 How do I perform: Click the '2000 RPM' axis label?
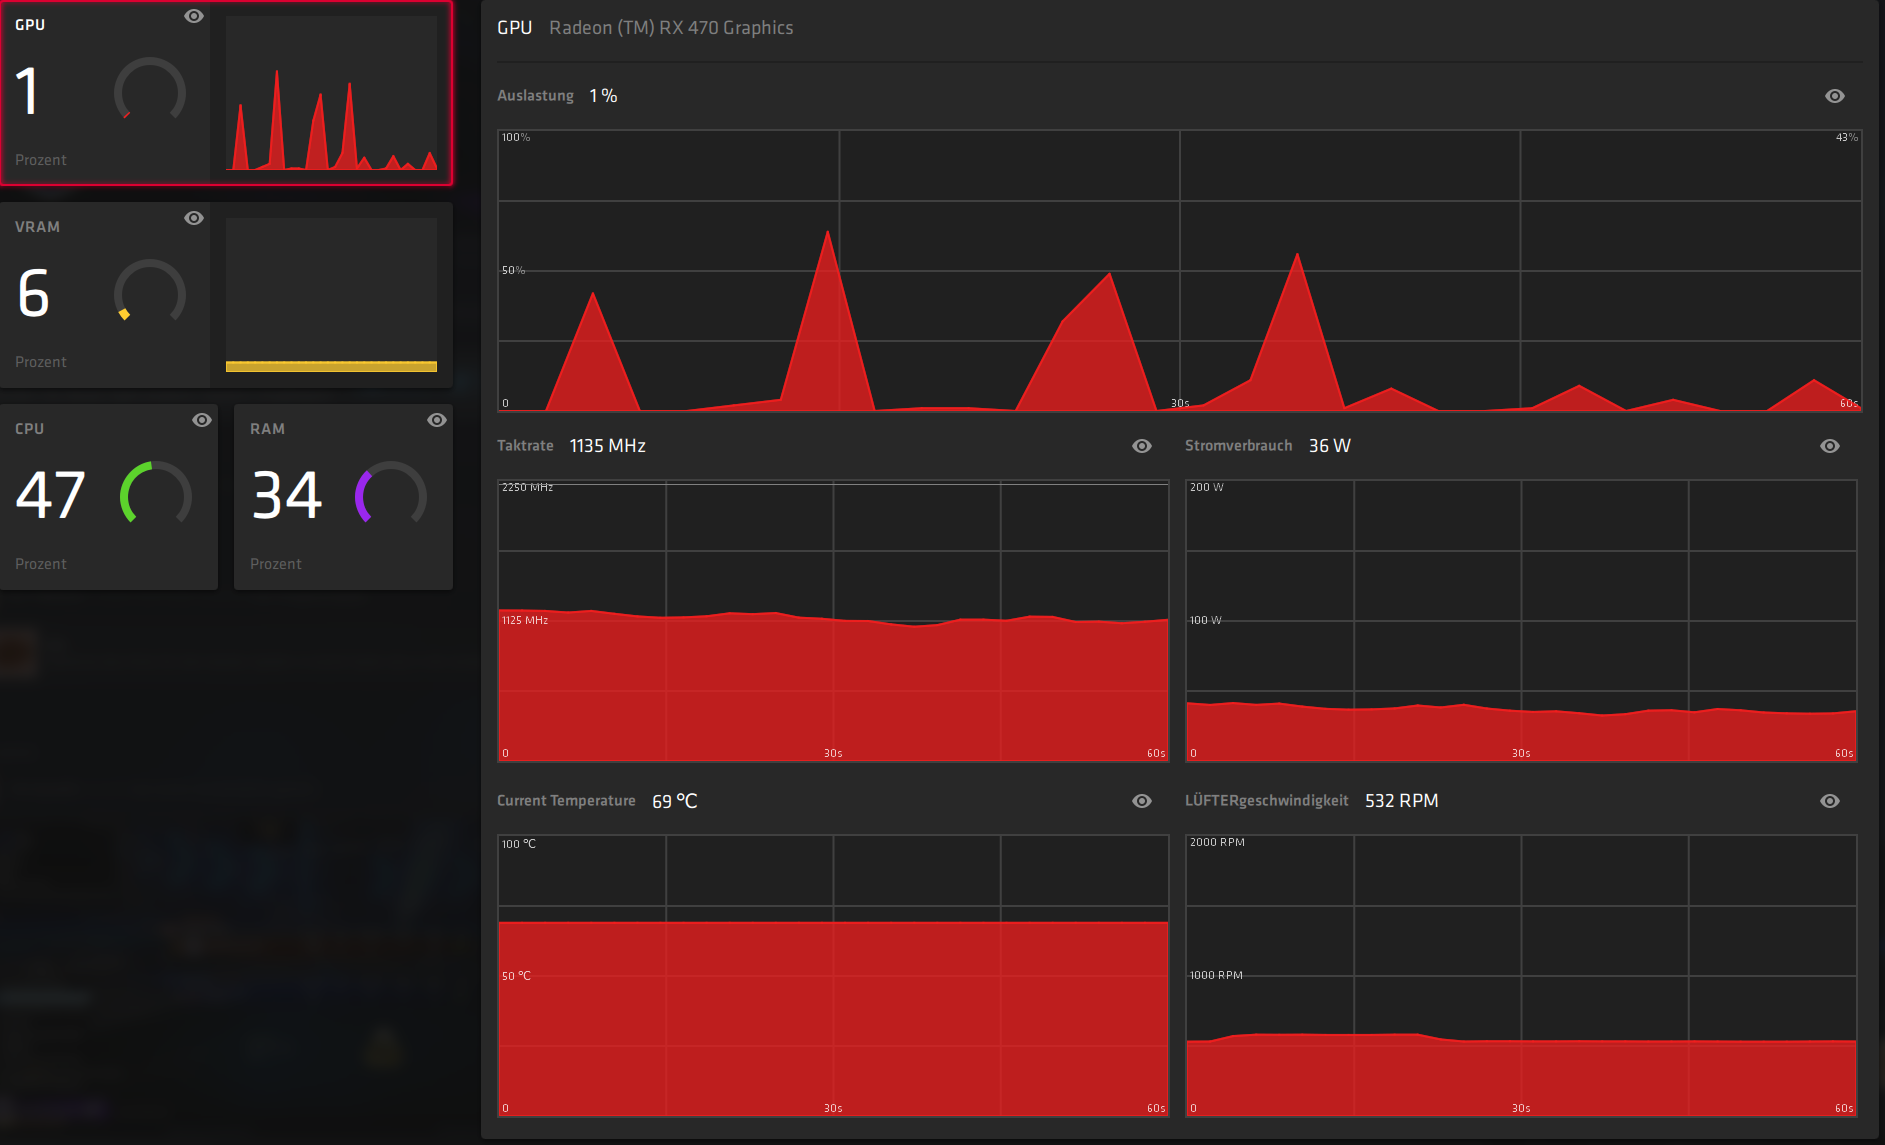tap(1217, 843)
